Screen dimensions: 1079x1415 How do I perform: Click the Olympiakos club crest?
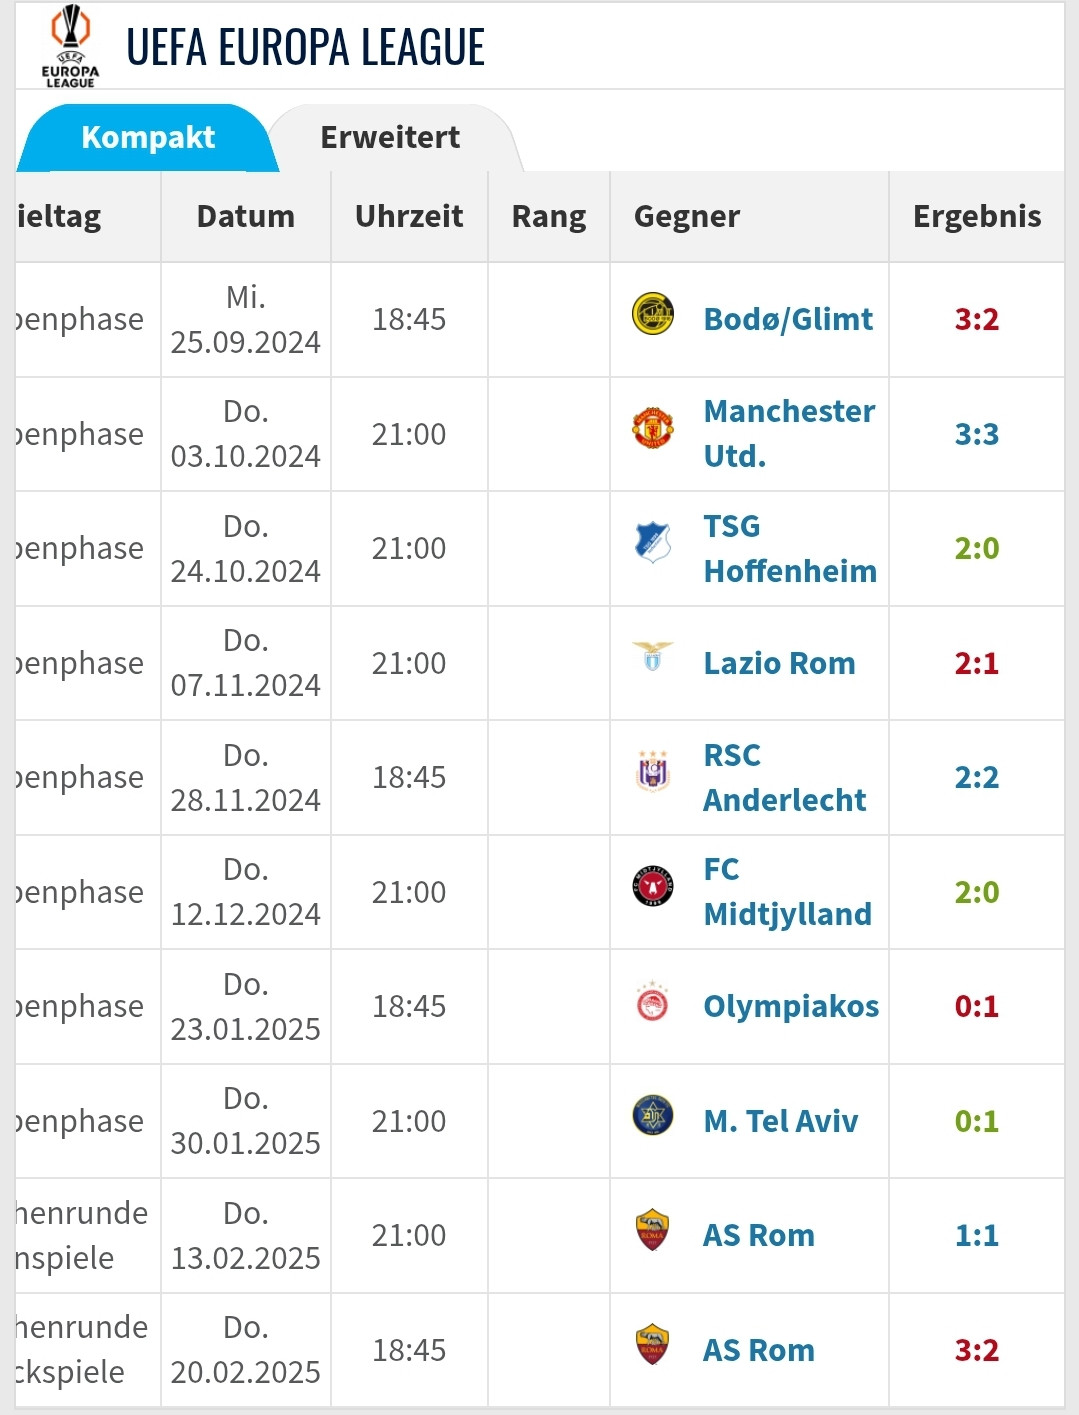click(653, 1002)
